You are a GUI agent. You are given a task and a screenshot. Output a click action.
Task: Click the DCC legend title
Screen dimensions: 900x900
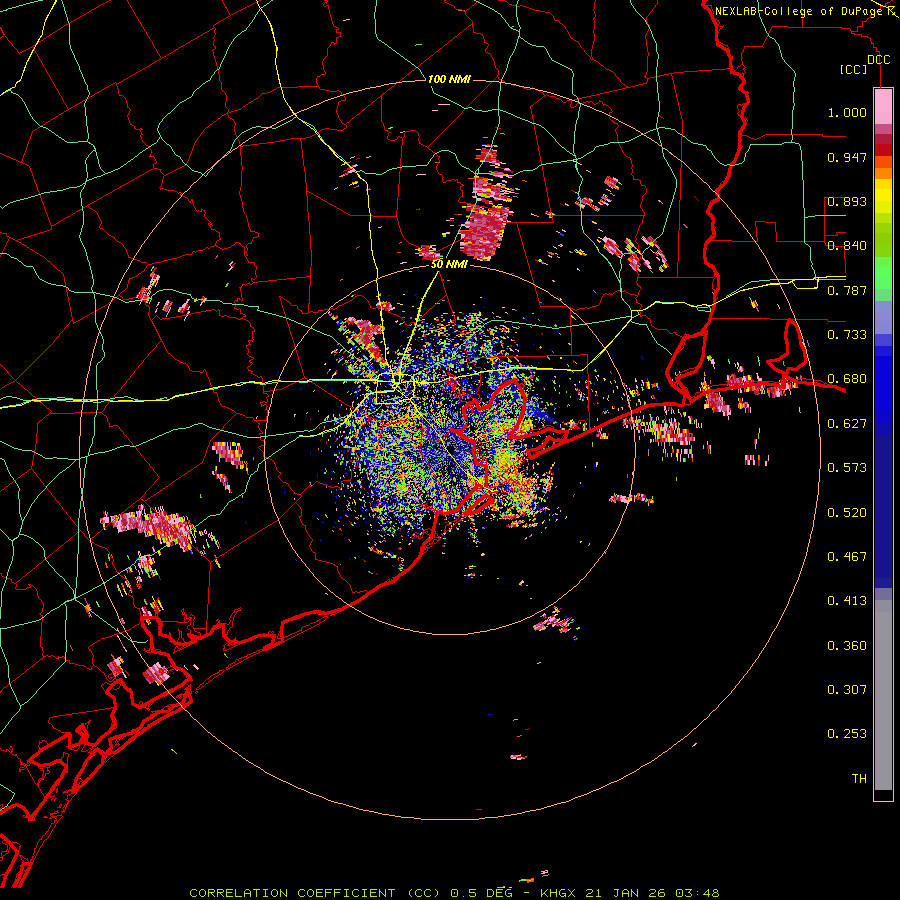point(878,60)
